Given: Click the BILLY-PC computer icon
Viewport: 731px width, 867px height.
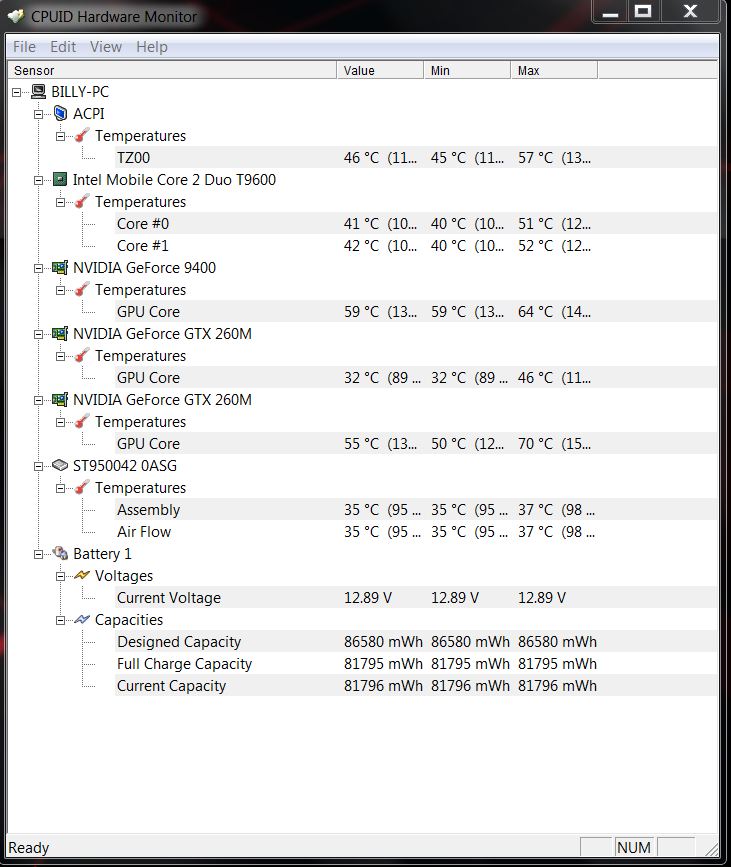Looking at the screenshot, I should [38, 92].
